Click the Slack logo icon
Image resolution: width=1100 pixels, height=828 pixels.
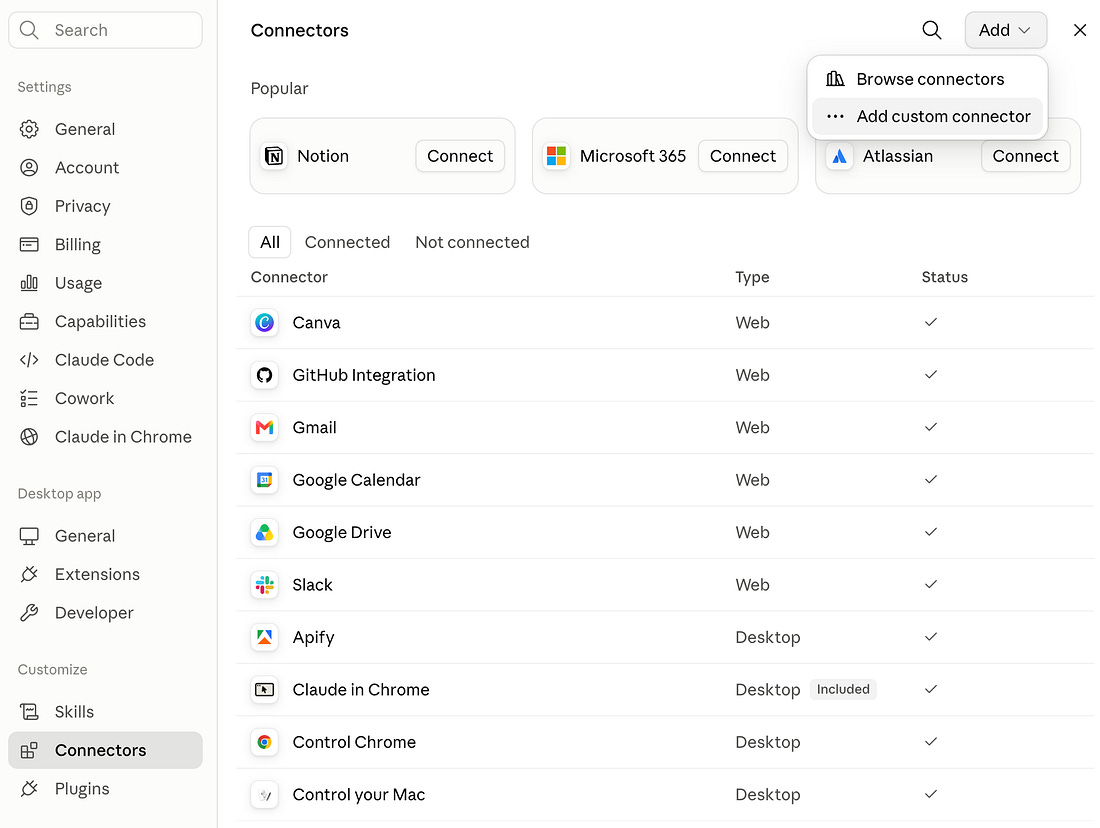[264, 585]
